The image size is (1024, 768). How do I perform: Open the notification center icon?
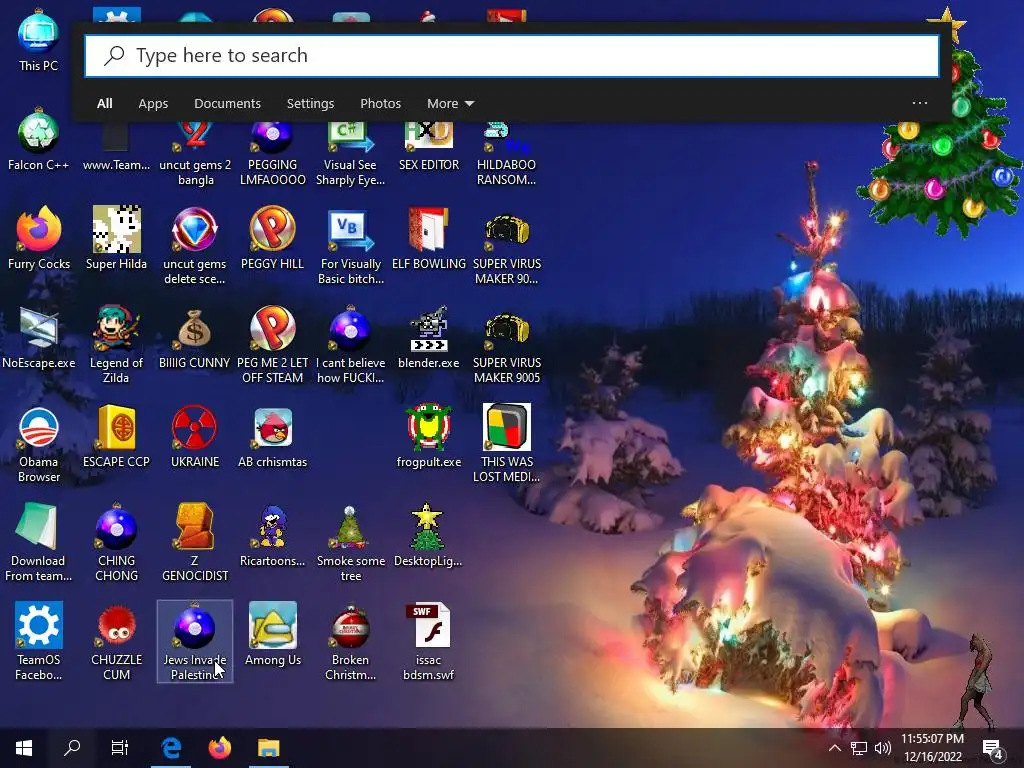click(993, 748)
